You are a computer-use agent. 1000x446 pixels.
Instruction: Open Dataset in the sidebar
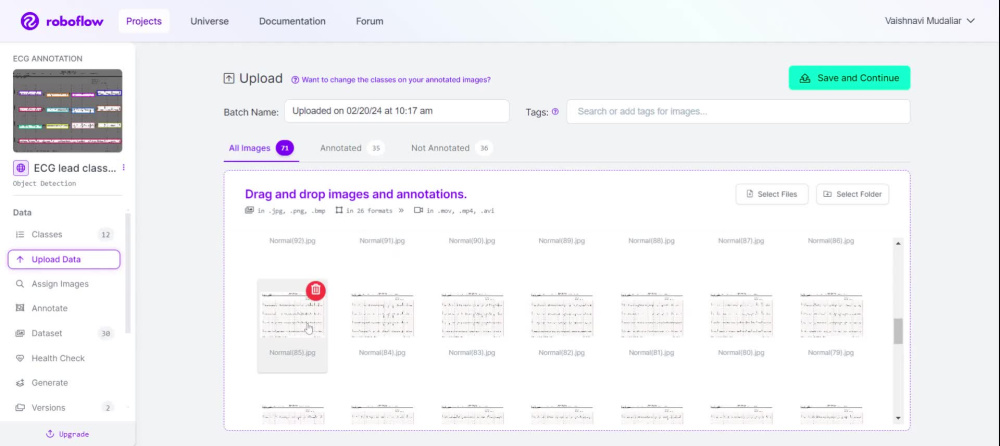(x=64, y=333)
